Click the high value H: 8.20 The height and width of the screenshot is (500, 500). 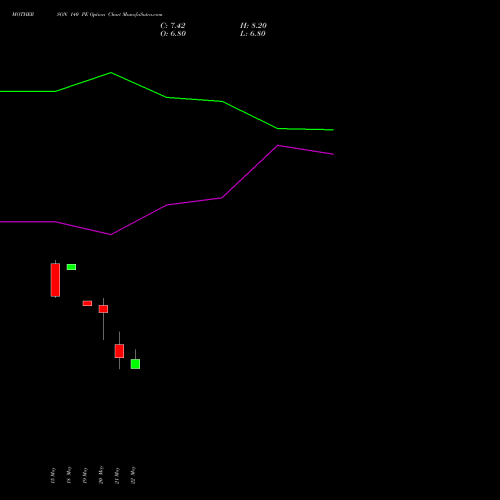point(253,25)
